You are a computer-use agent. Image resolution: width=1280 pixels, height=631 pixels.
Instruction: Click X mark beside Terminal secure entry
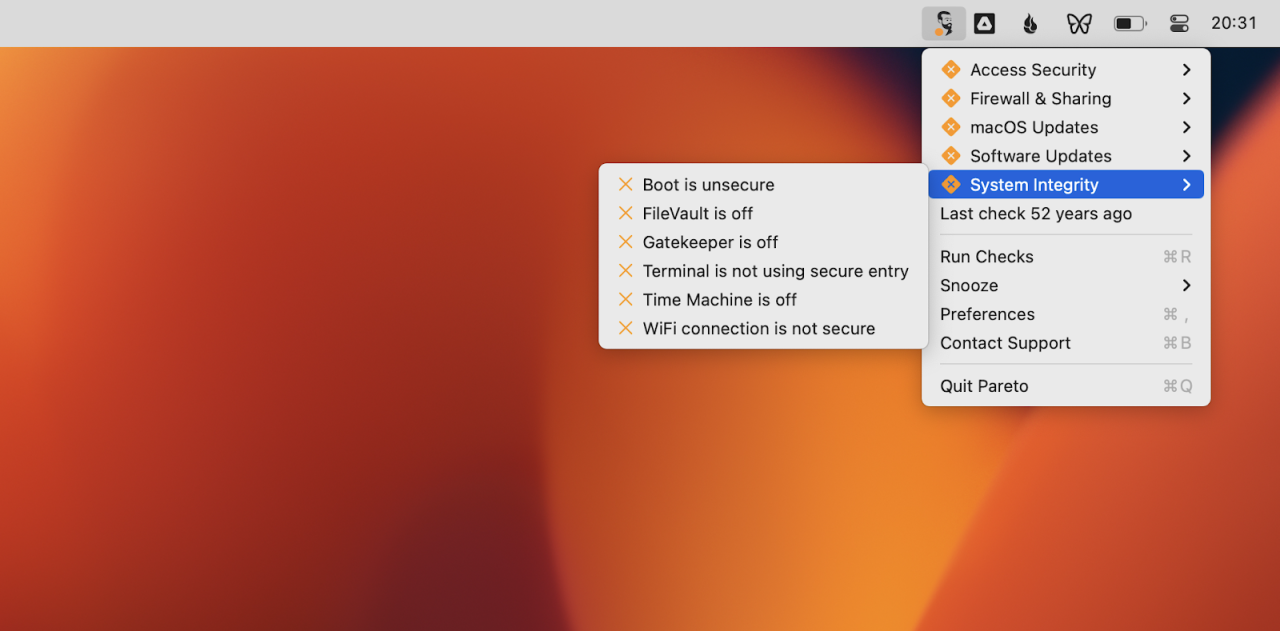[626, 271]
